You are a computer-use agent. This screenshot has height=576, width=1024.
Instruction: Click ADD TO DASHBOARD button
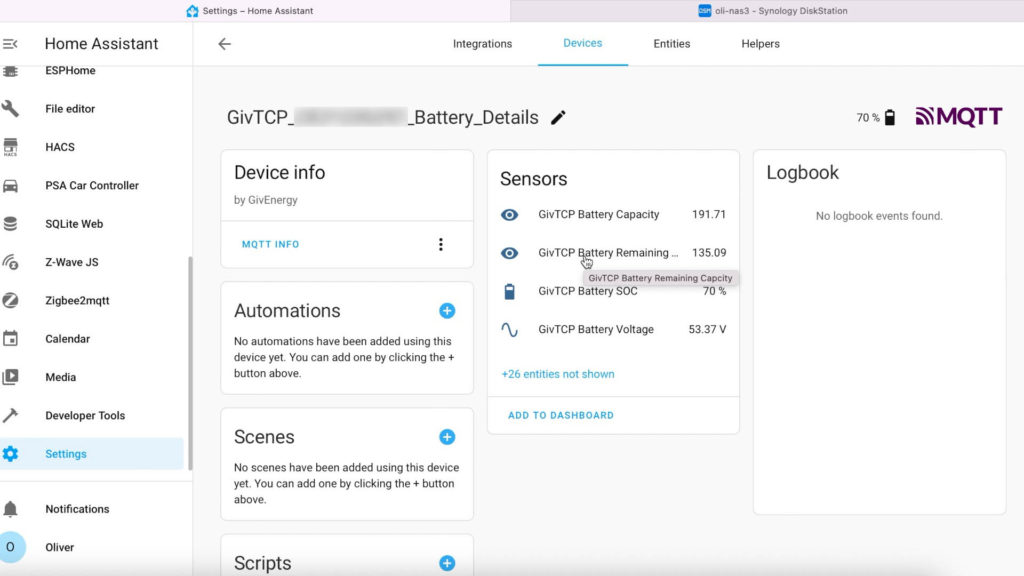[561, 415]
